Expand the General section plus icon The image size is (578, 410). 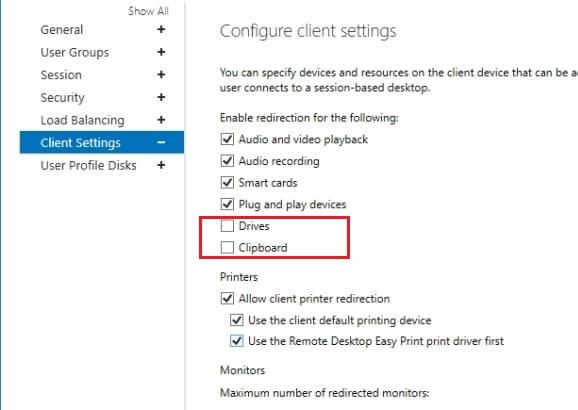click(161, 29)
